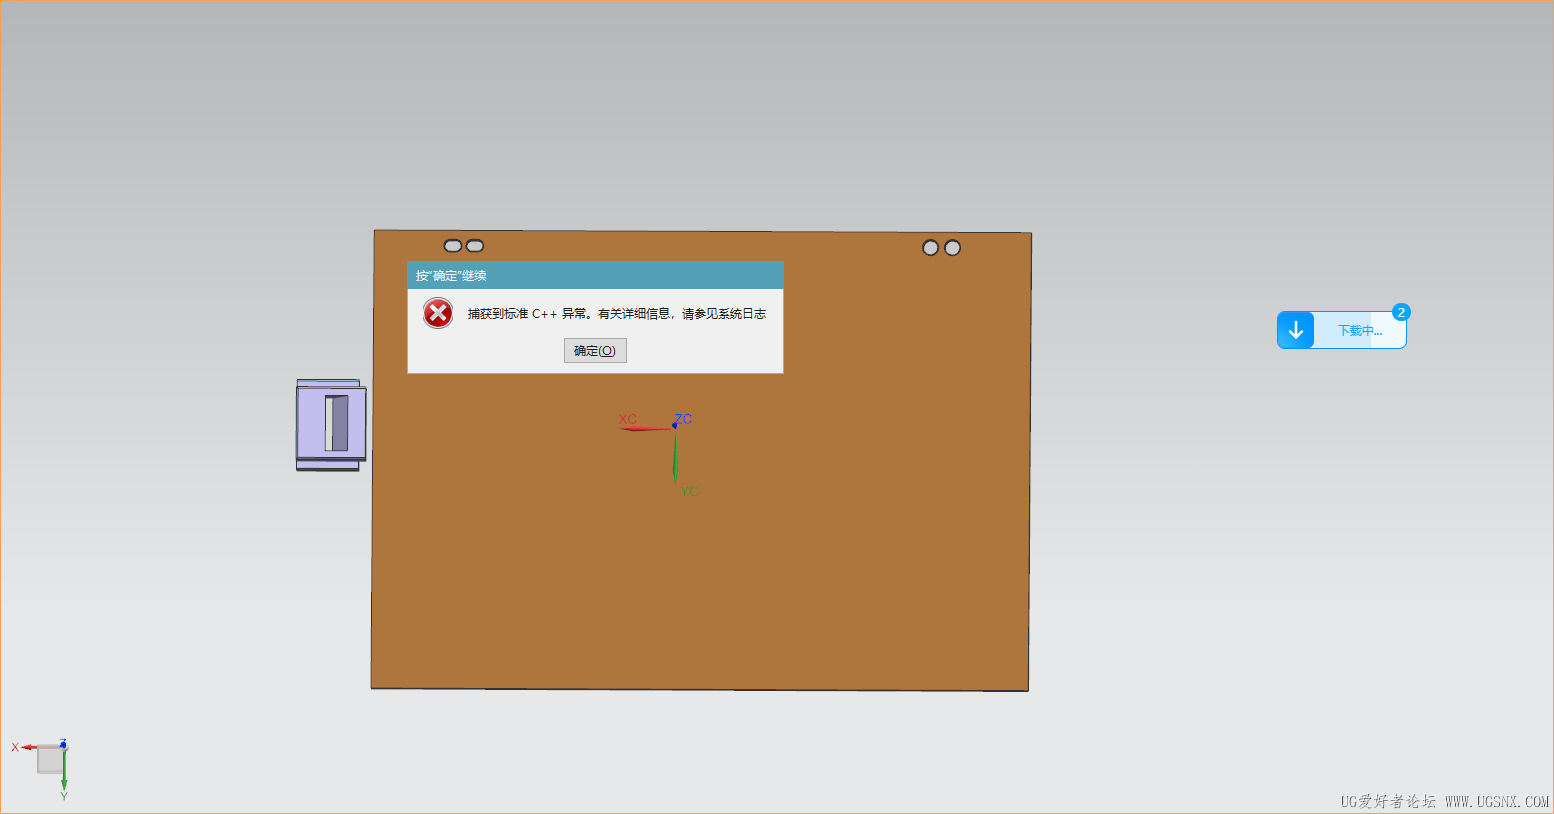Click the error message about C++ exception
The width and height of the screenshot is (1554, 814).
[615, 313]
